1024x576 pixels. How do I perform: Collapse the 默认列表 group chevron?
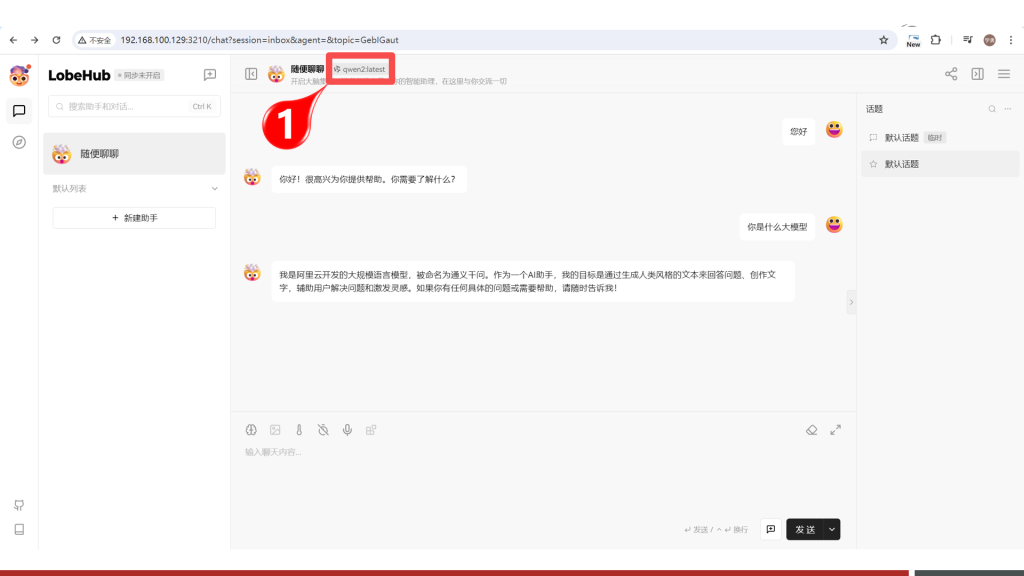click(214, 188)
